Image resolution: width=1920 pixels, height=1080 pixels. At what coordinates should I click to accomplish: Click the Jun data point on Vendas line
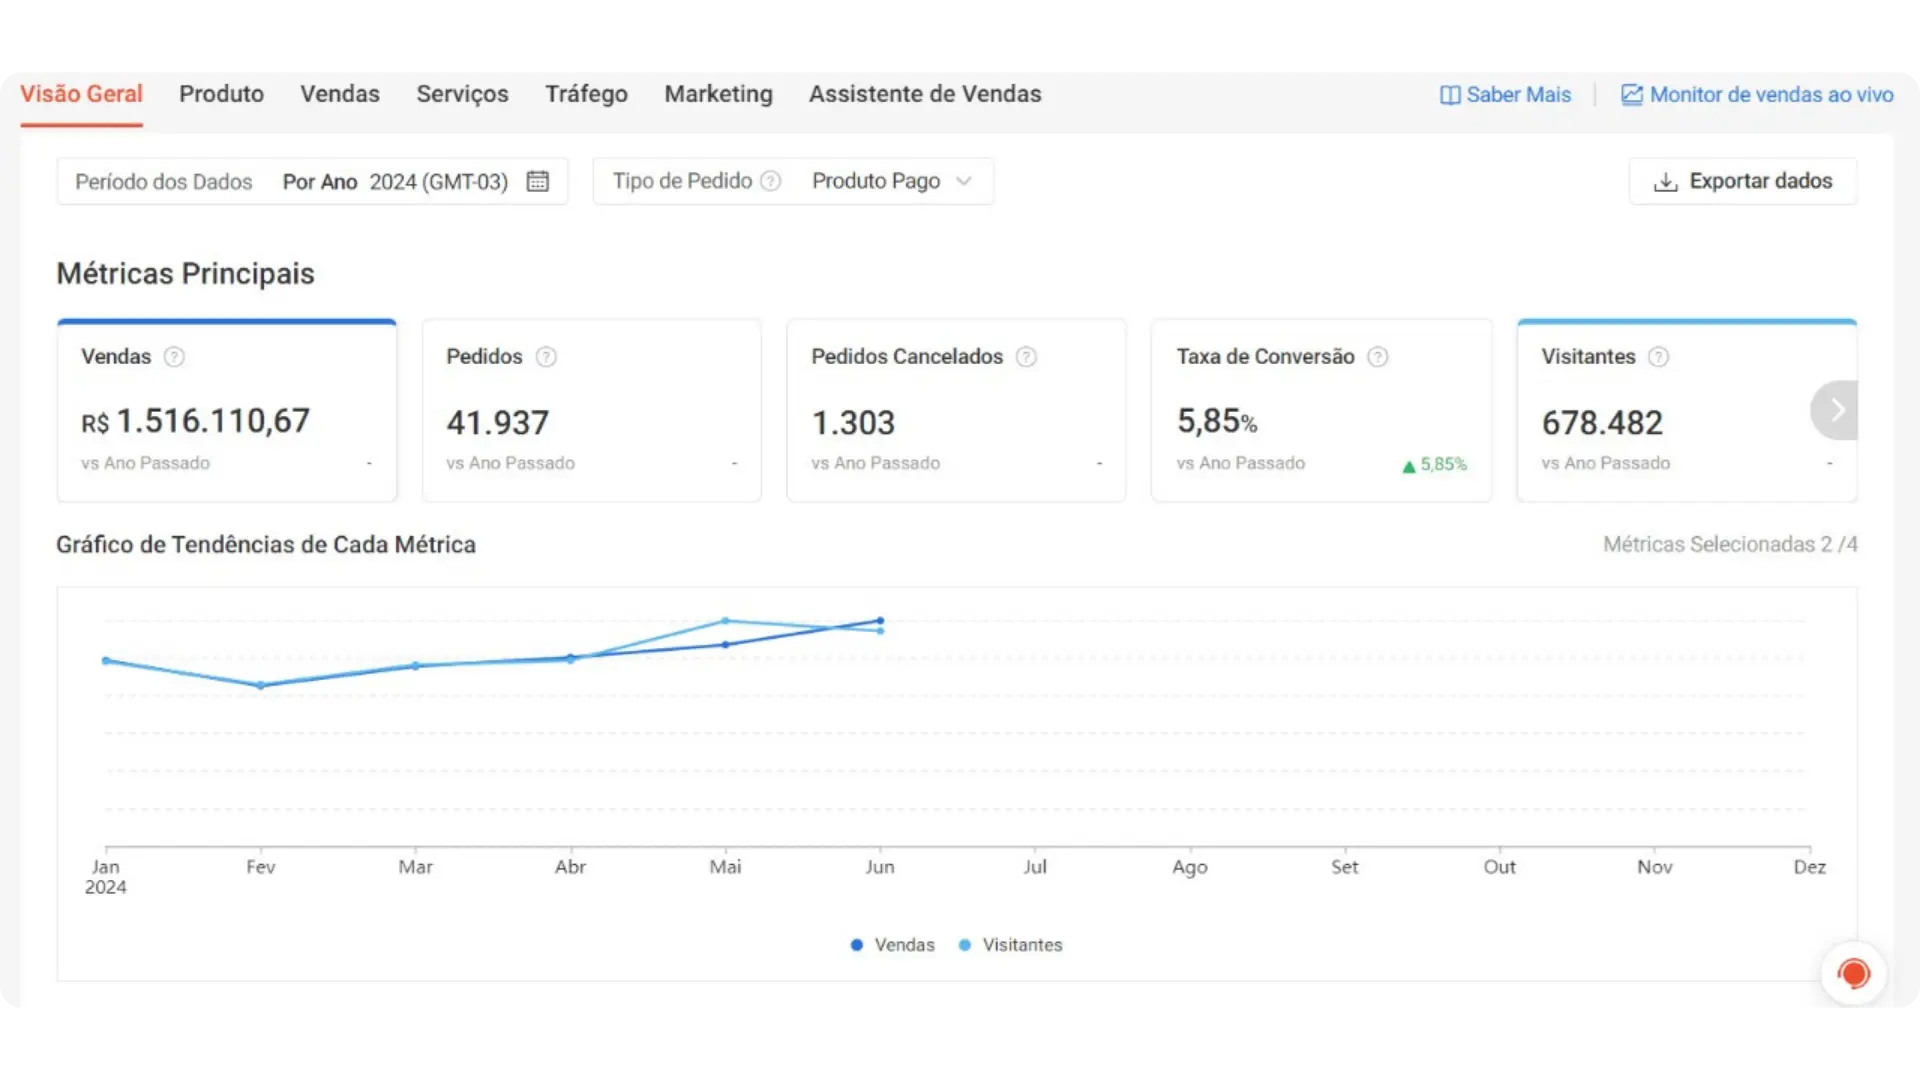880,621
